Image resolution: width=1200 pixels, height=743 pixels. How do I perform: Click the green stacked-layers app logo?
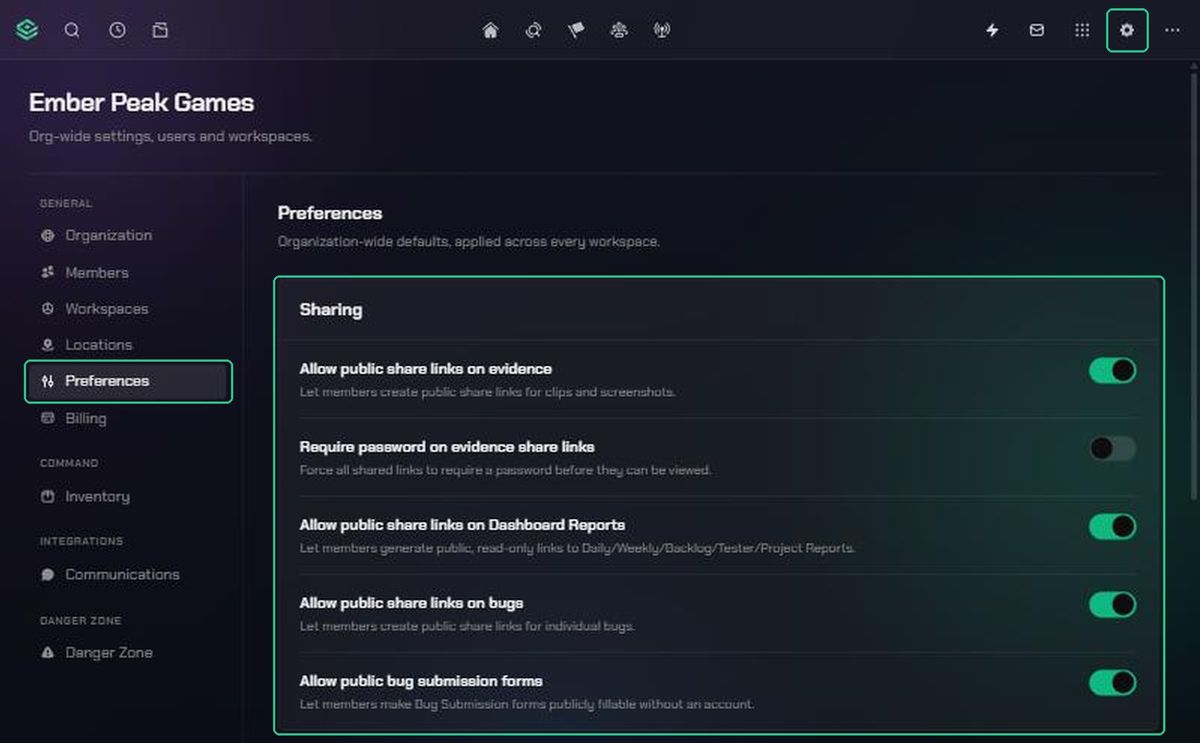pos(27,30)
